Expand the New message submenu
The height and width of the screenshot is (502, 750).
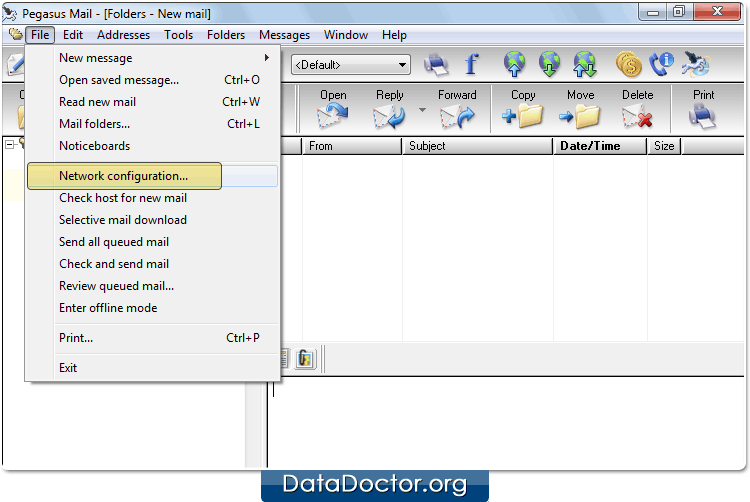click(x=153, y=58)
